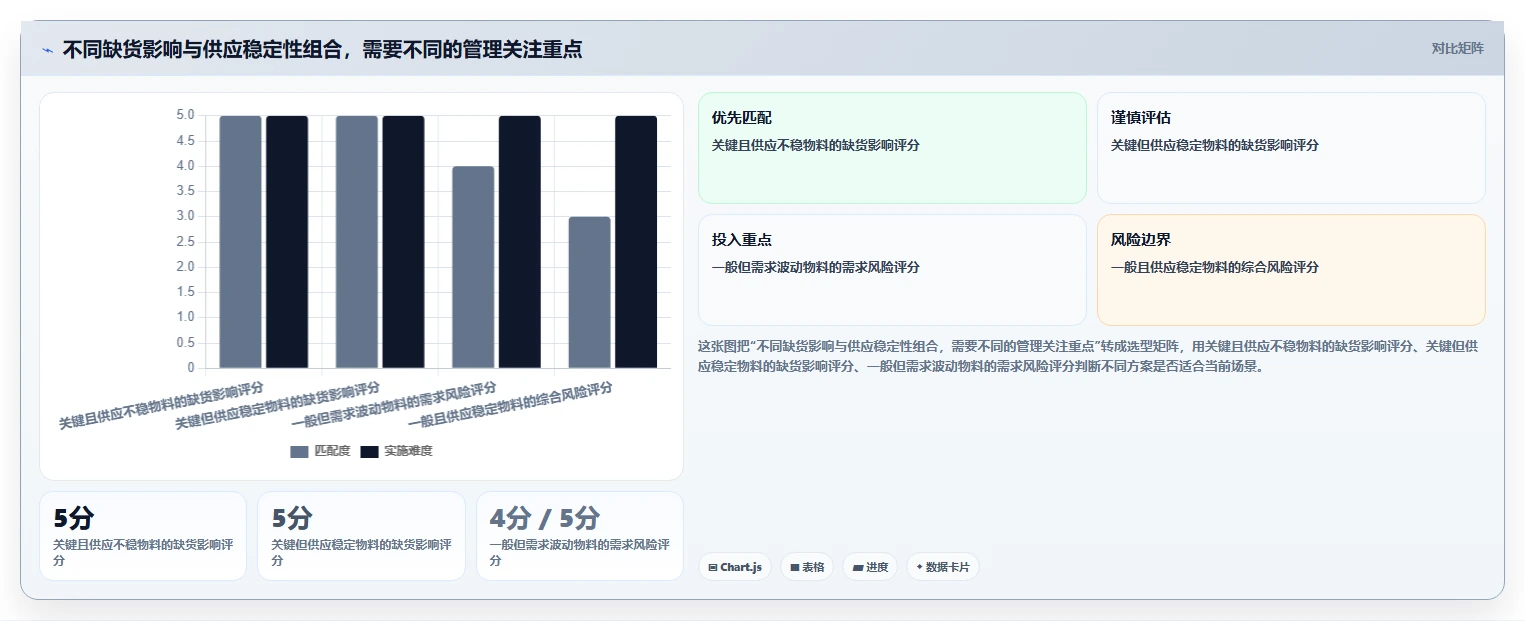This screenshot has width=1525, height=621.
Task: Open the 风险边界 matrix card
Action: tap(1291, 270)
